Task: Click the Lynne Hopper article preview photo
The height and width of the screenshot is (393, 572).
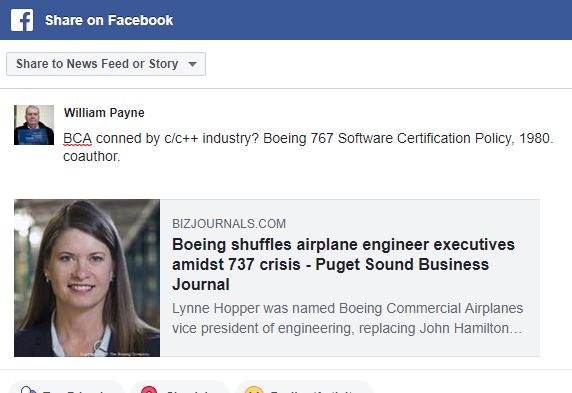Action: click(x=87, y=278)
